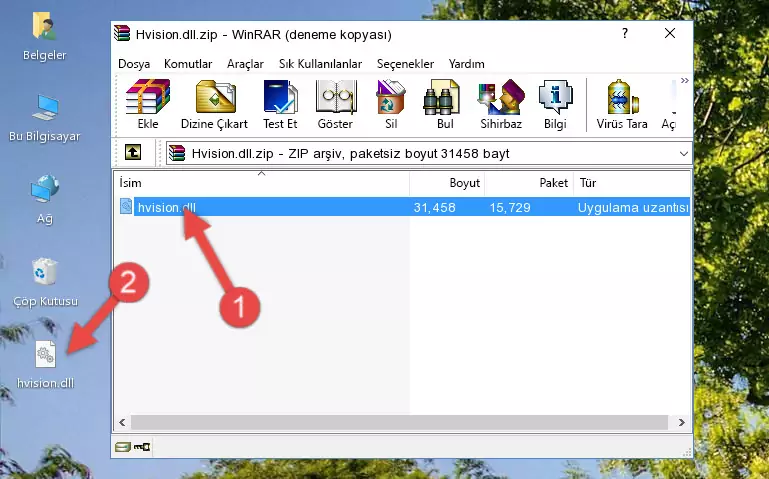769x479 pixels.
Task: Open the Araçlar menu
Action: (245, 64)
